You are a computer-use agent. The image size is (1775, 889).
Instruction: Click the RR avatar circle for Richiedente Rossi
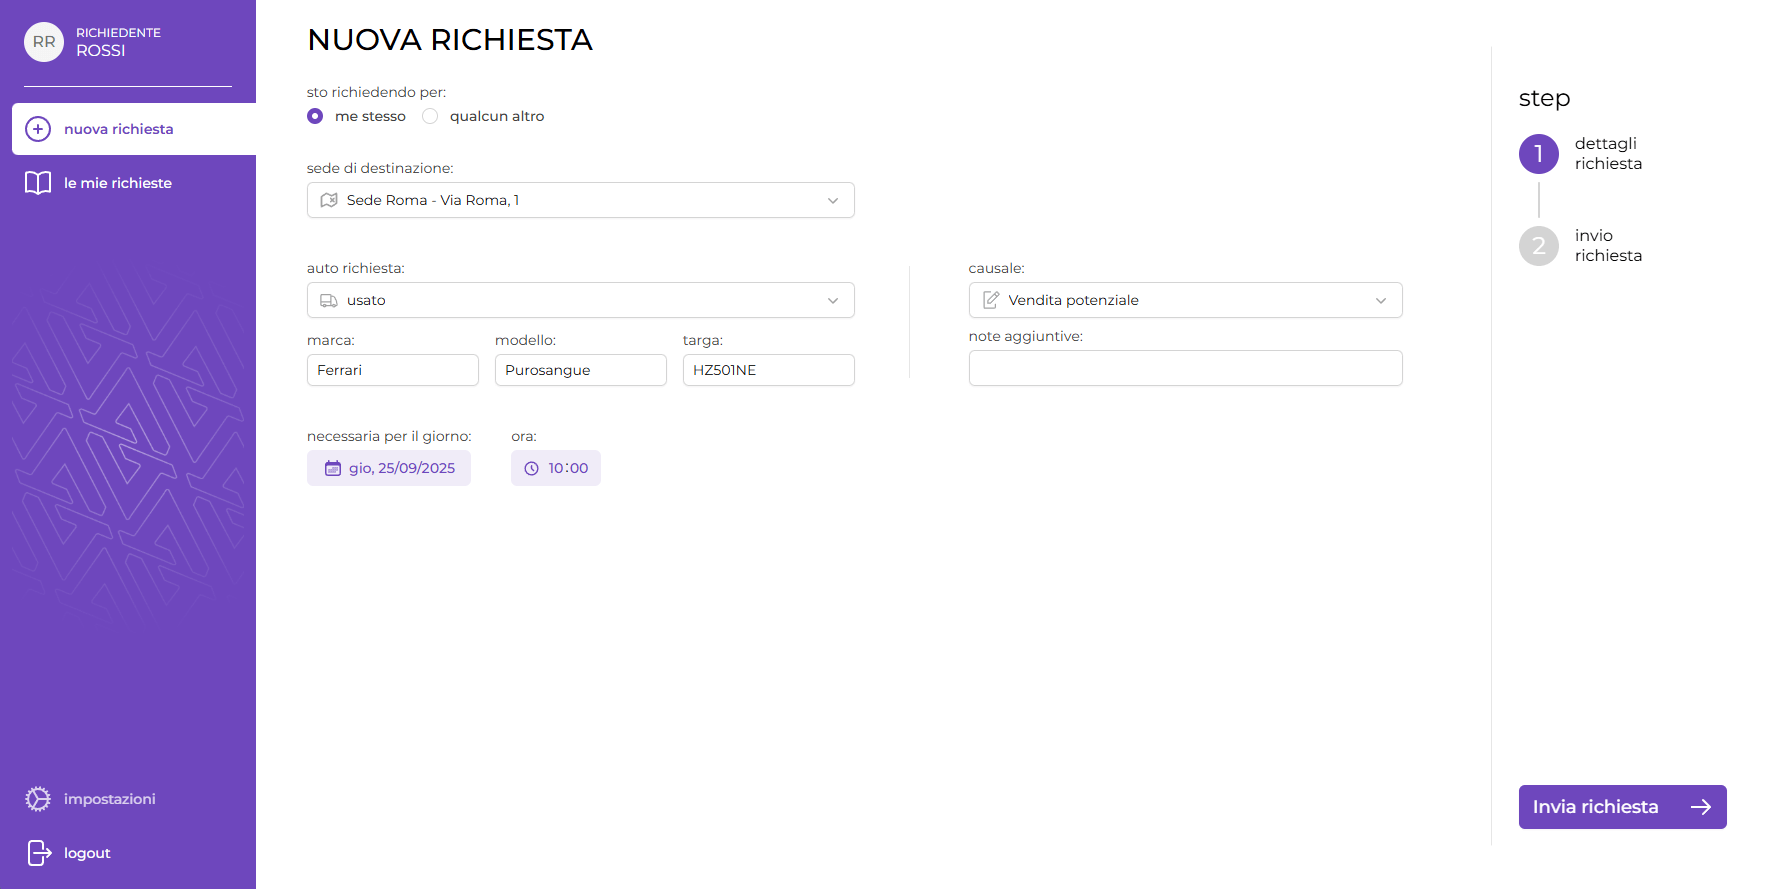tap(43, 42)
